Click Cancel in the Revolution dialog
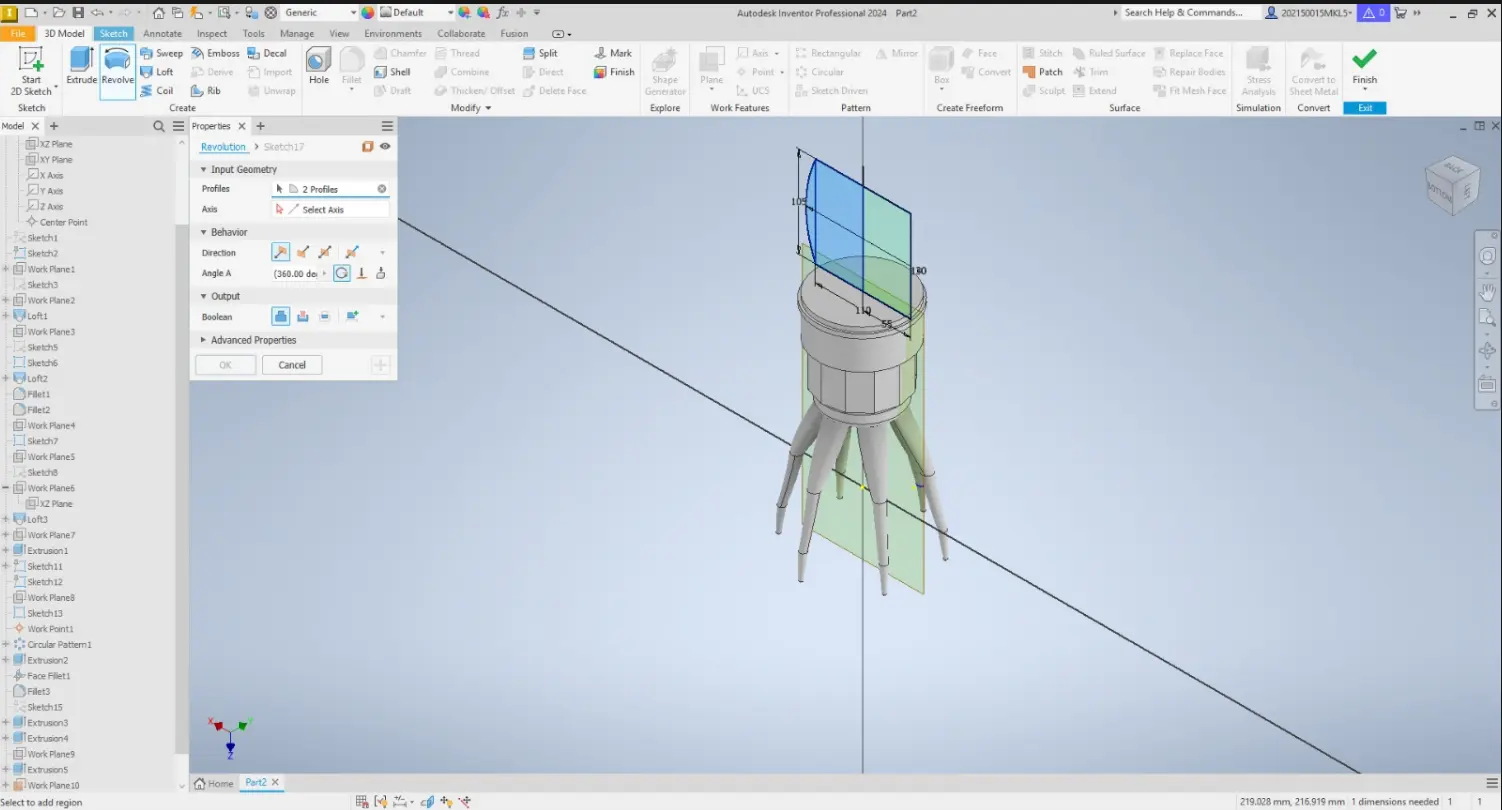This screenshot has width=1502, height=810. tap(291, 364)
